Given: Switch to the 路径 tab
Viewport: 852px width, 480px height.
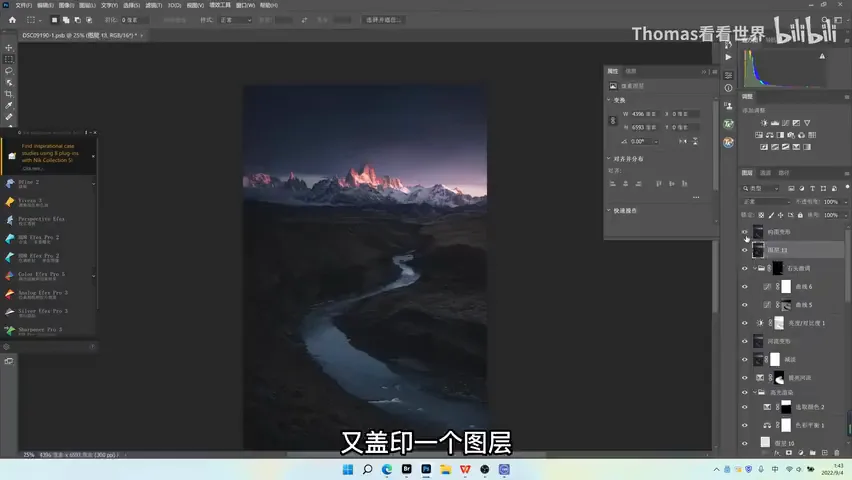Looking at the screenshot, I should click(784, 173).
